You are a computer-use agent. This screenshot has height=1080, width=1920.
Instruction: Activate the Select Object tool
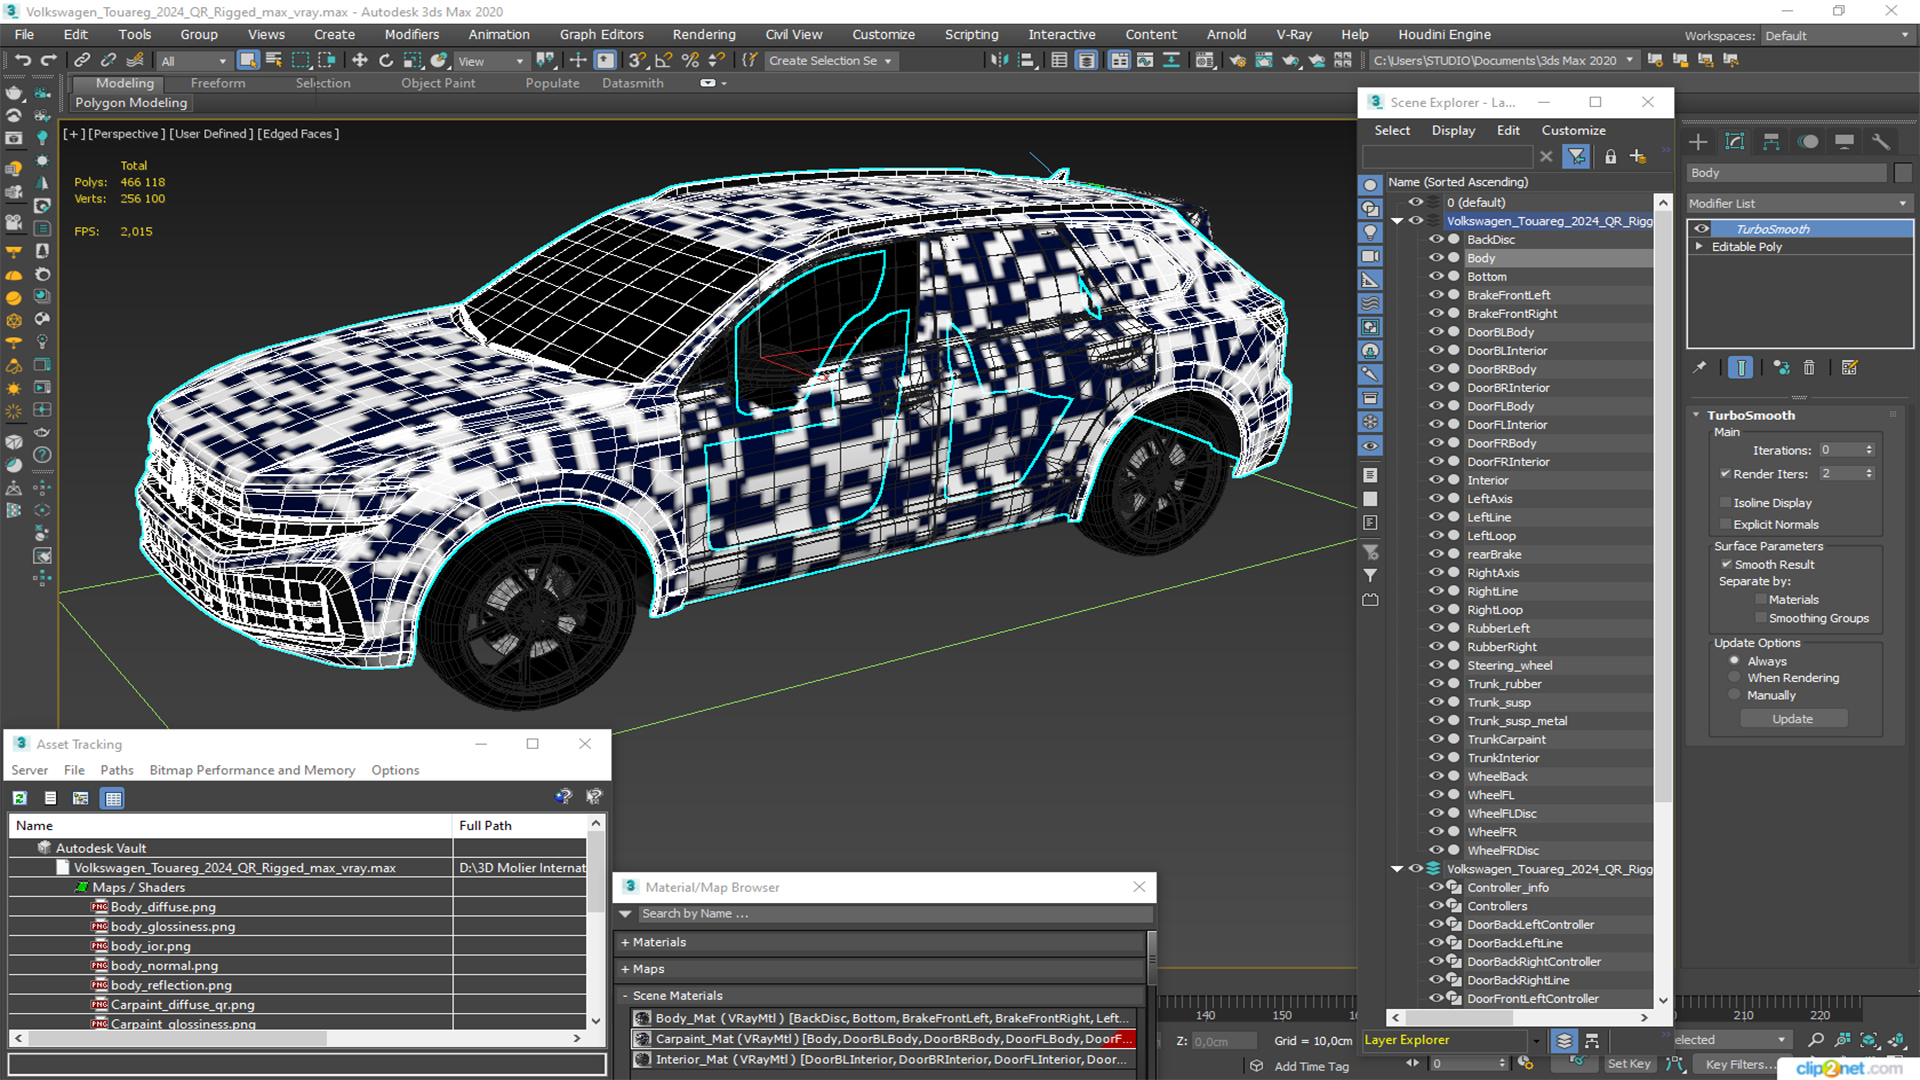248,61
